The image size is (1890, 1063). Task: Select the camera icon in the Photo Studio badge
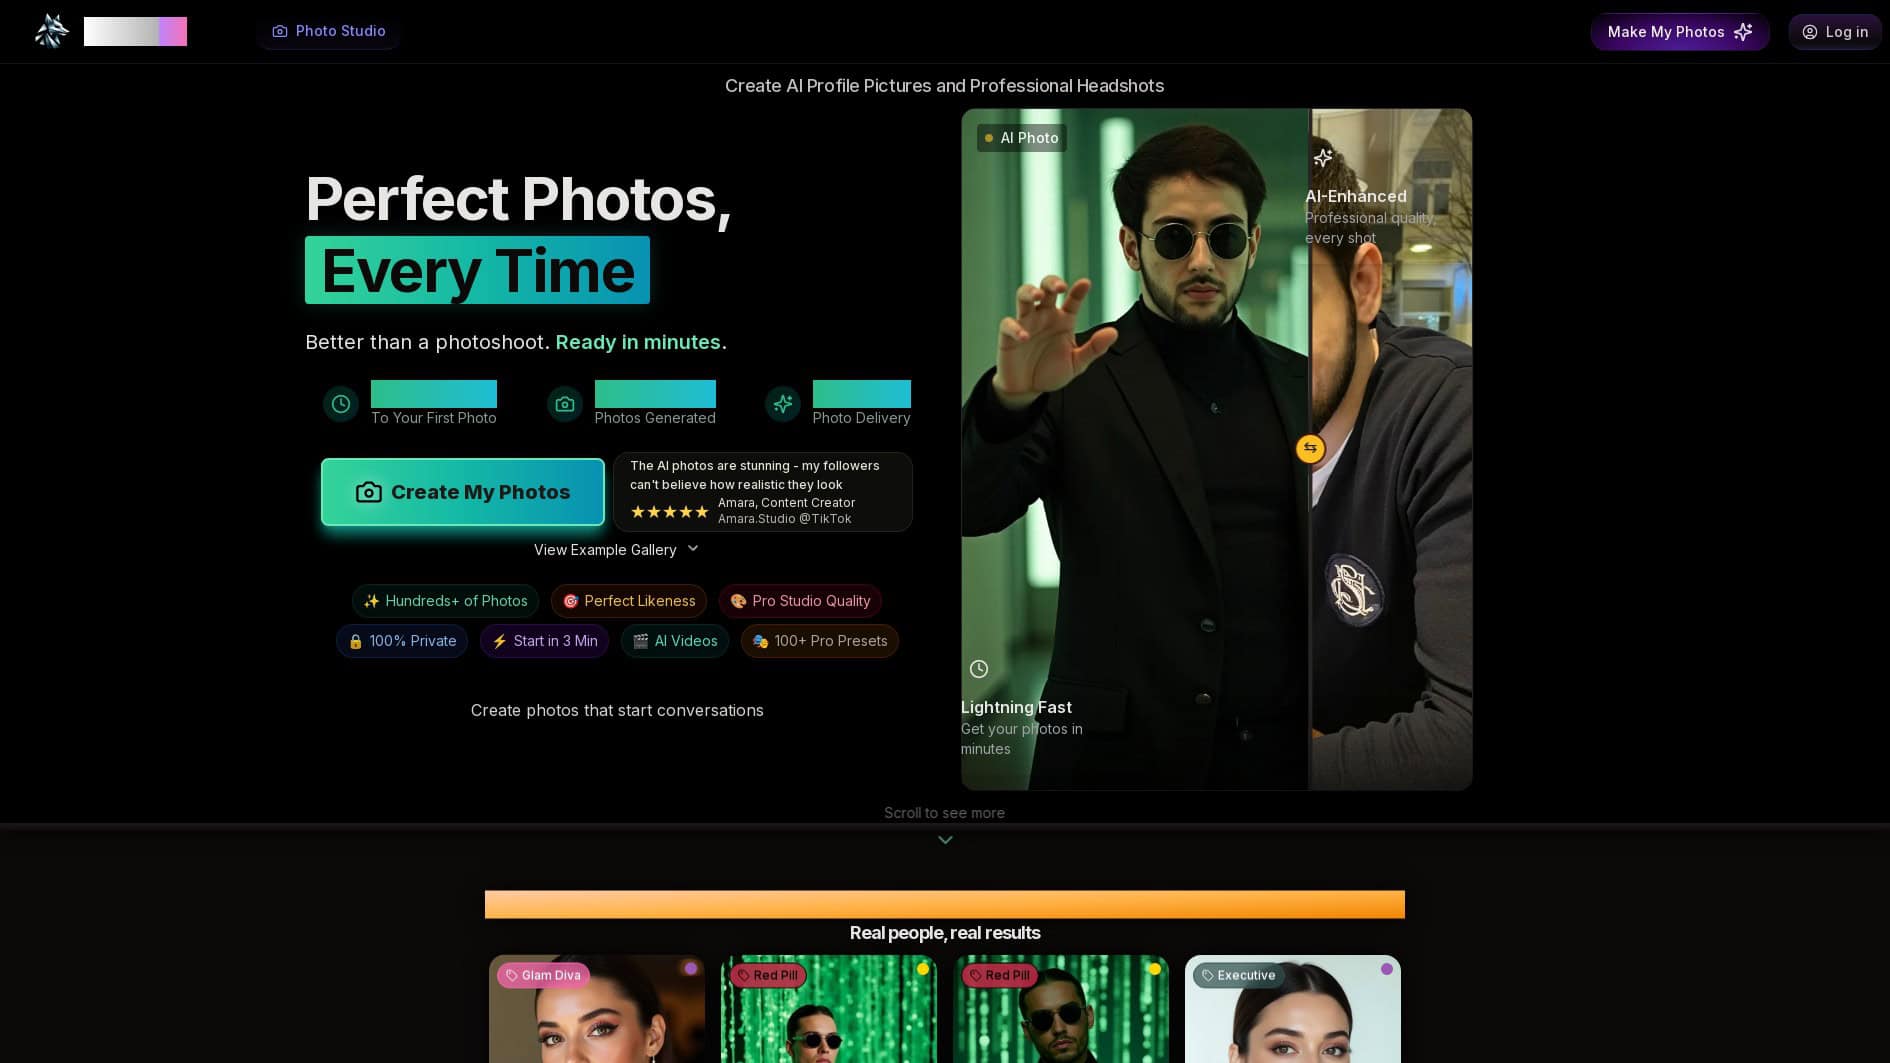(280, 31)
